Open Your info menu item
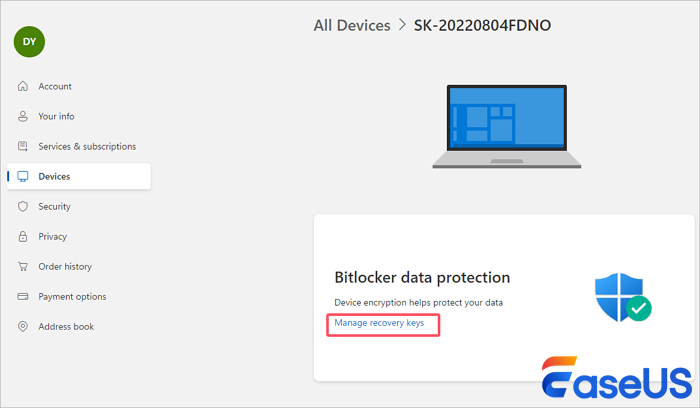 coord(56,117)
